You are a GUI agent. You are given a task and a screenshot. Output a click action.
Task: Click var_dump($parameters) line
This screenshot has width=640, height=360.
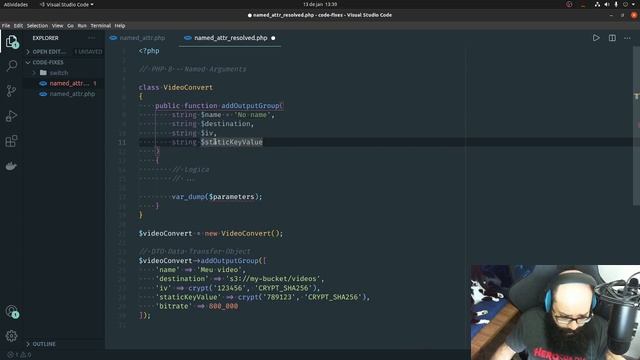coord(217,197)
